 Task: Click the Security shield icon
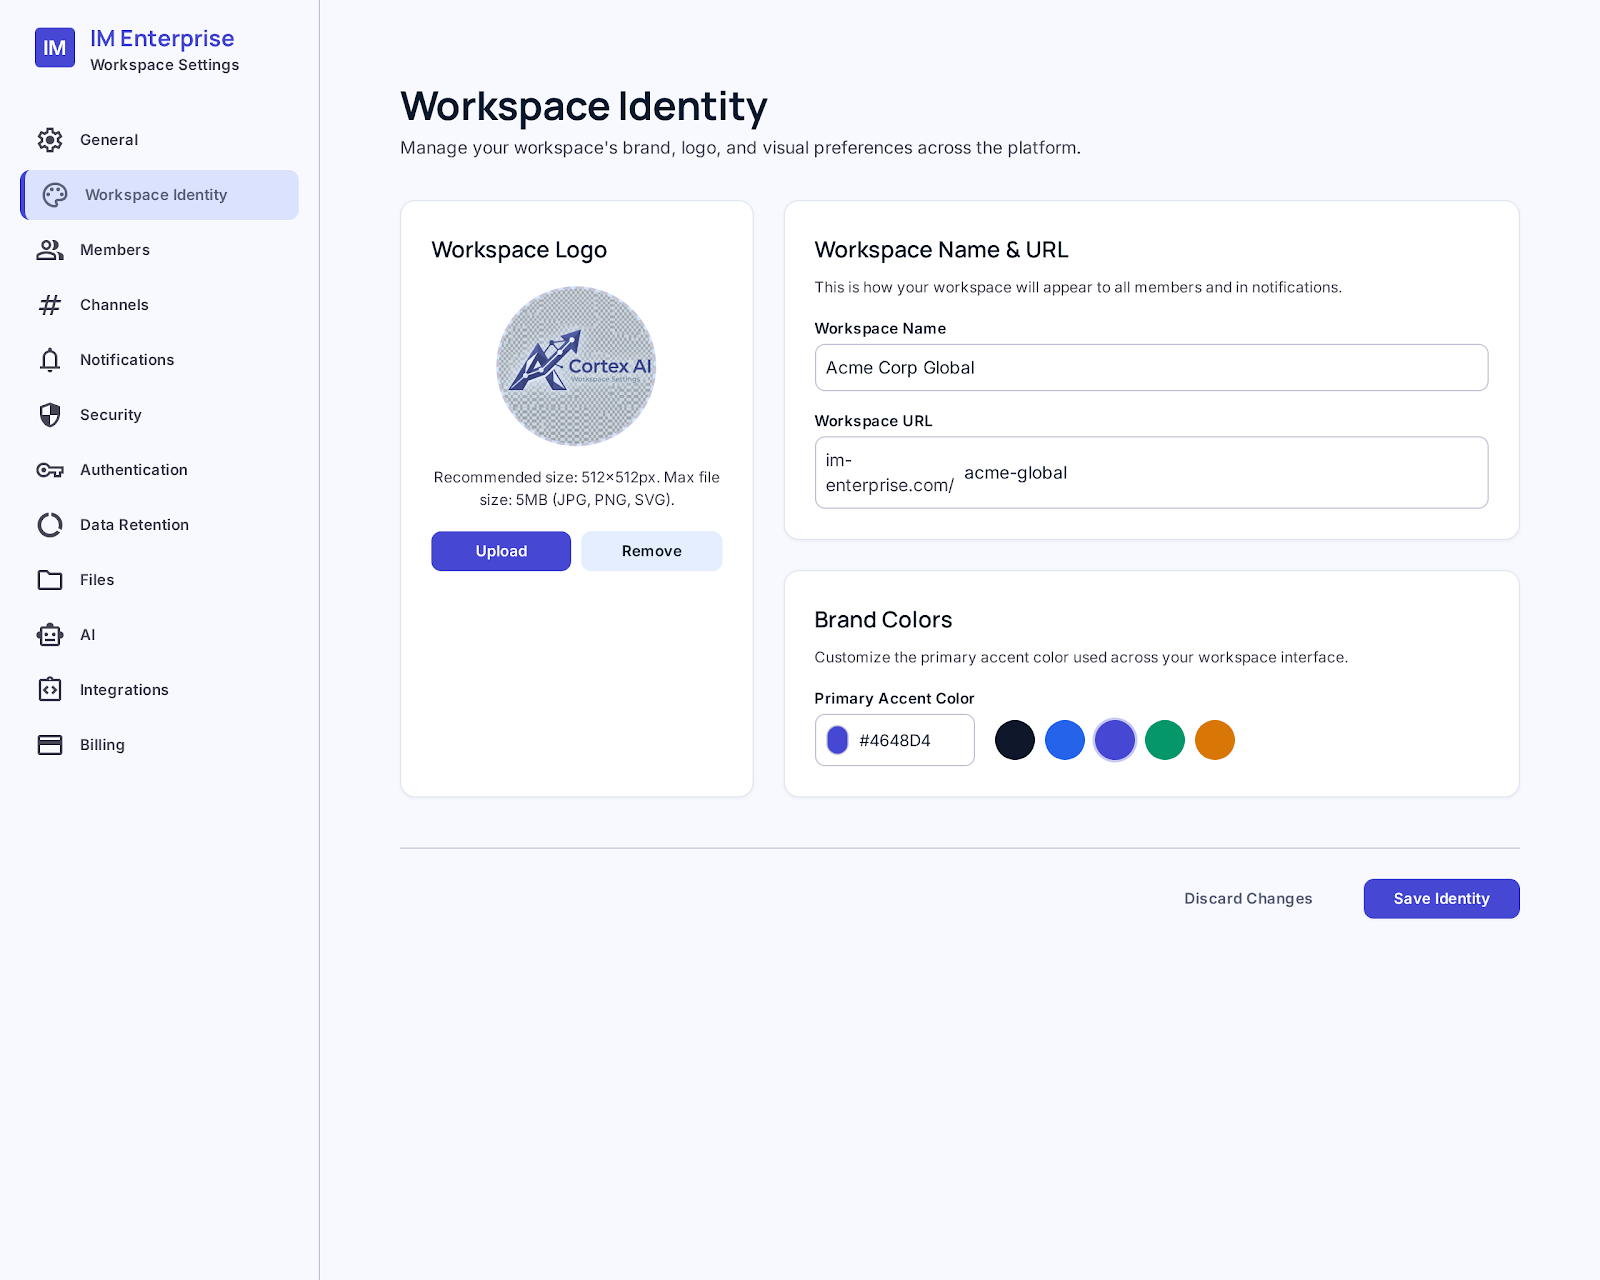50,415
